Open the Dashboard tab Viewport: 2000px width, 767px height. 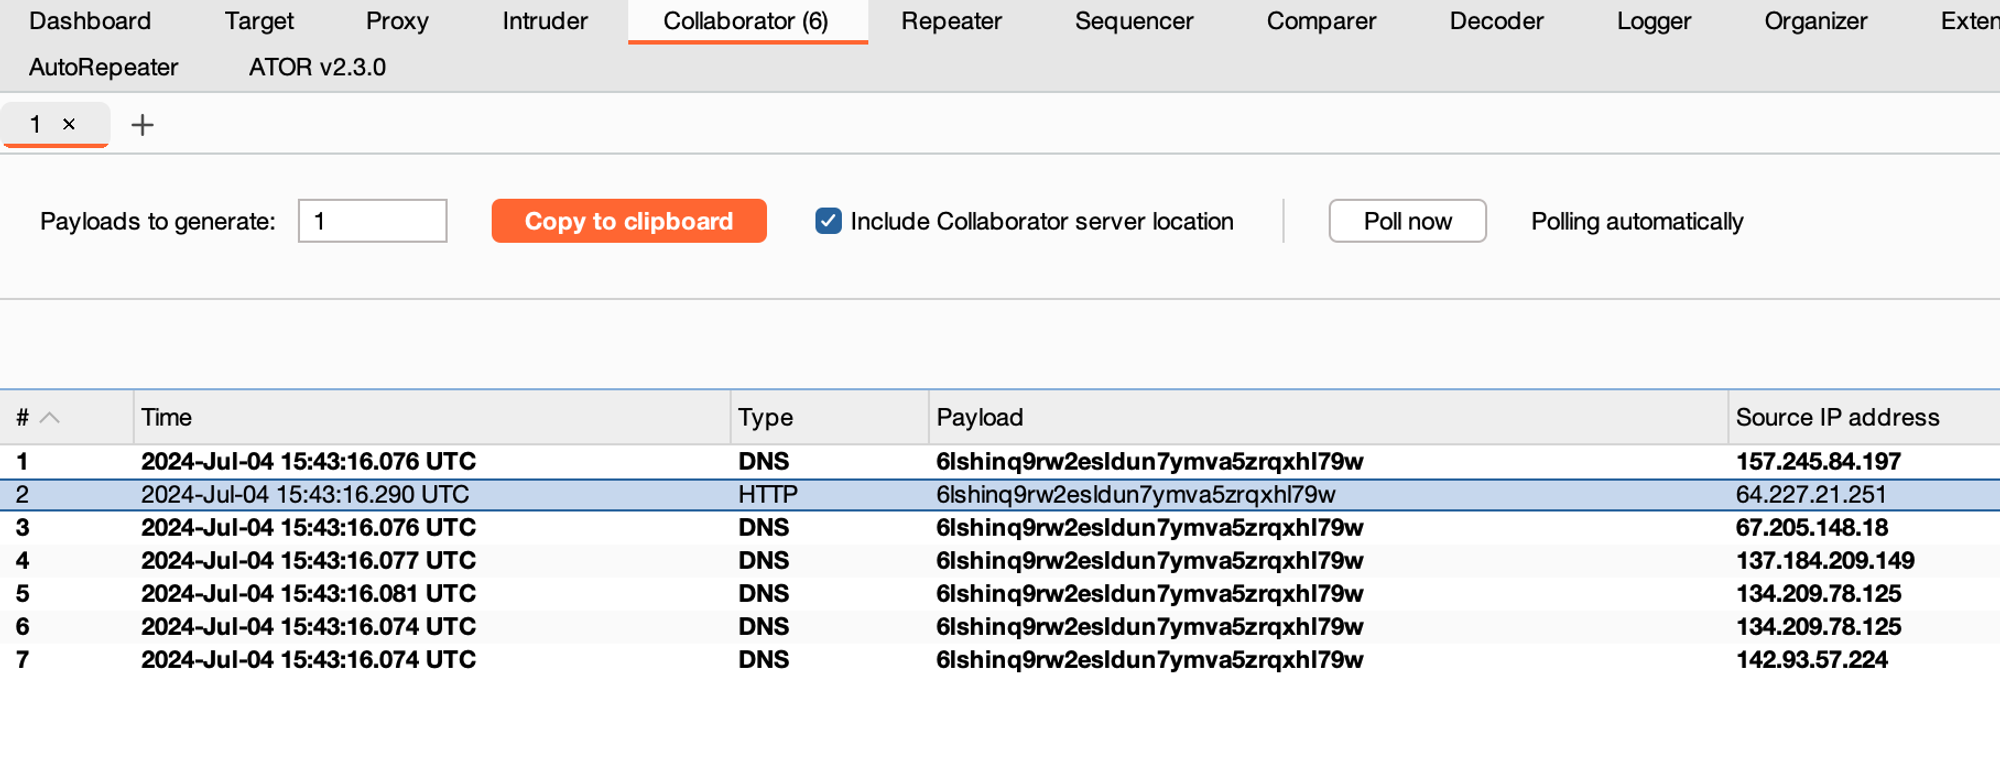[x=90, y=21]
